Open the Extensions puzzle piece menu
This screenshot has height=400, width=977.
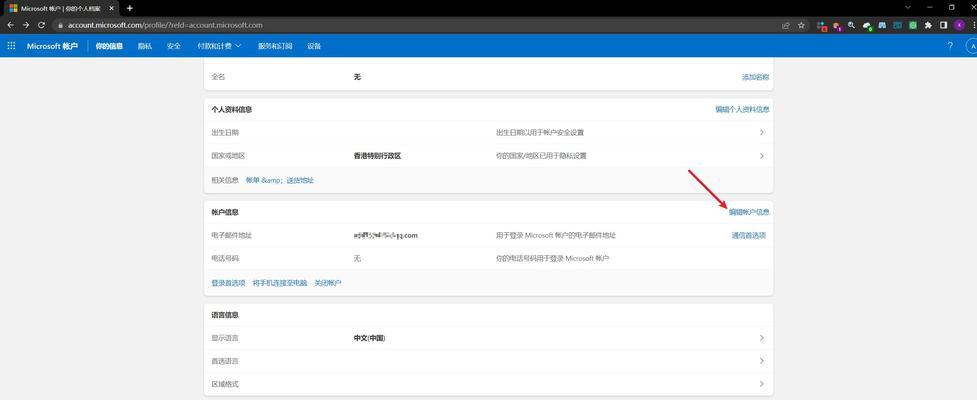pos(928,26)
